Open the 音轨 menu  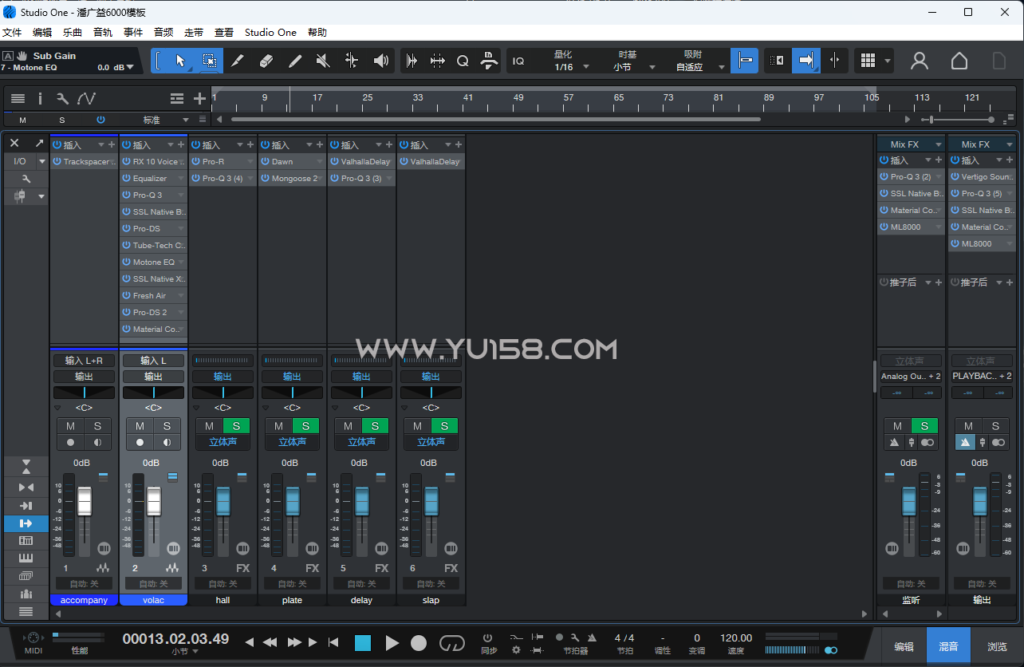103,33
